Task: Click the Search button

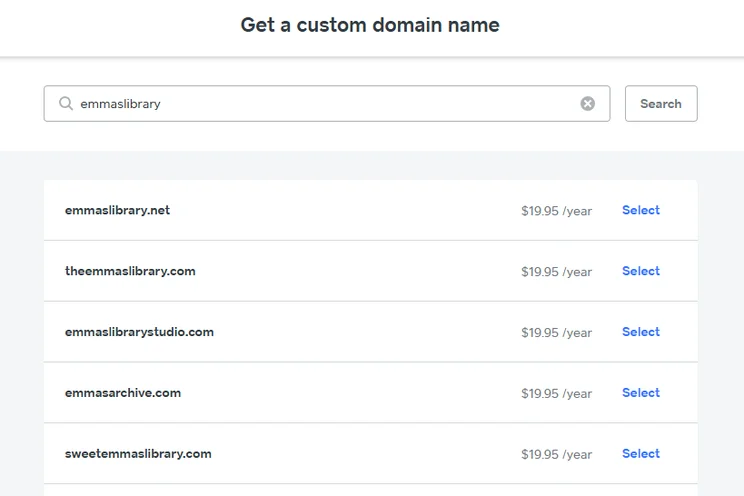Action: pyautogui.click(x=661, y=103)
